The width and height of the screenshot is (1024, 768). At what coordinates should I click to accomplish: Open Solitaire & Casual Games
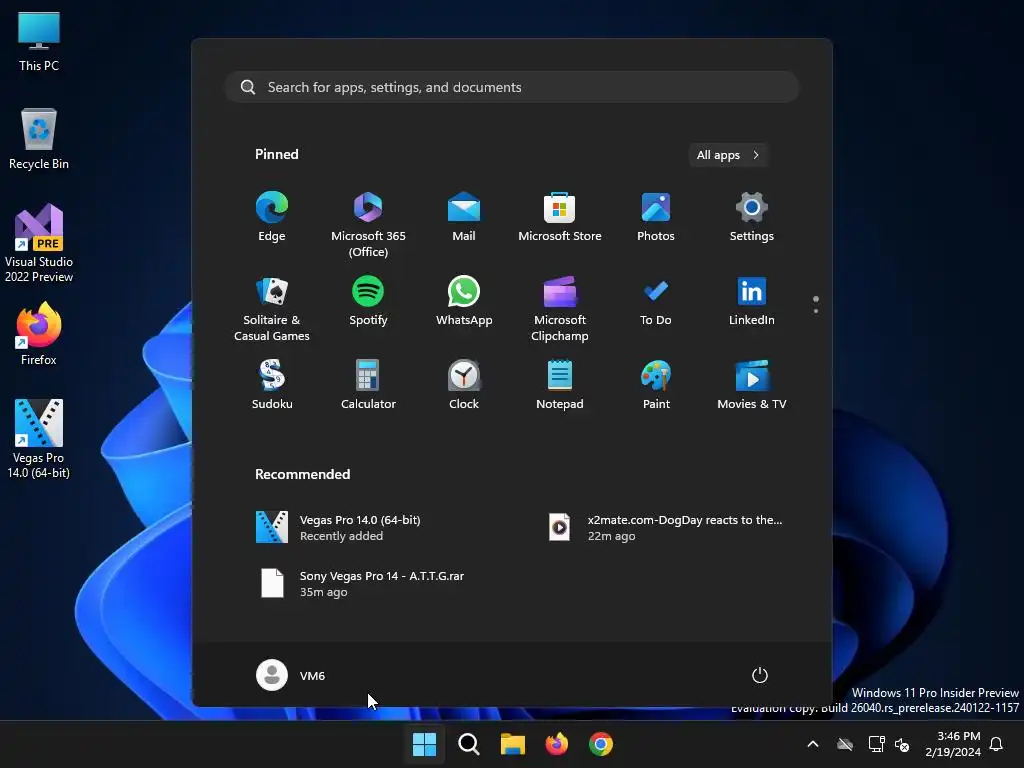tap(272, 309)
